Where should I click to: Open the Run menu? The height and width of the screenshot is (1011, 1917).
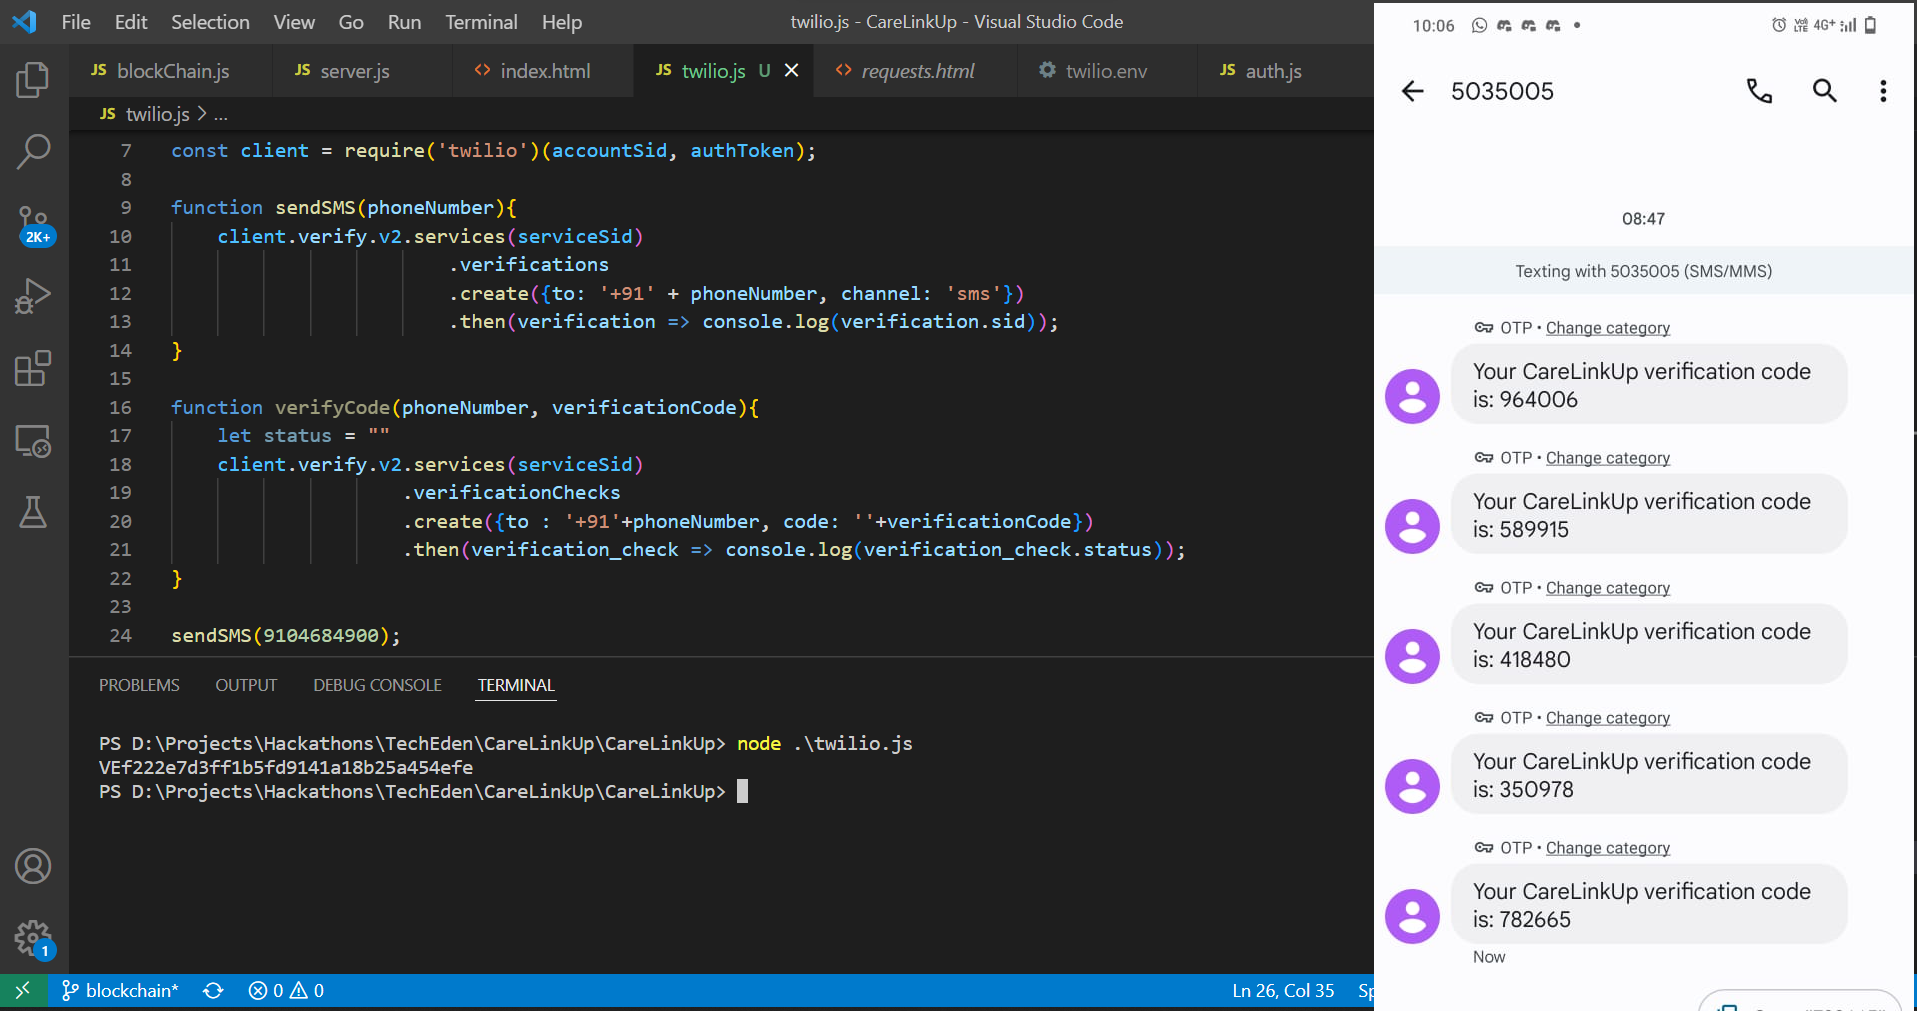[x=404, y=22]
